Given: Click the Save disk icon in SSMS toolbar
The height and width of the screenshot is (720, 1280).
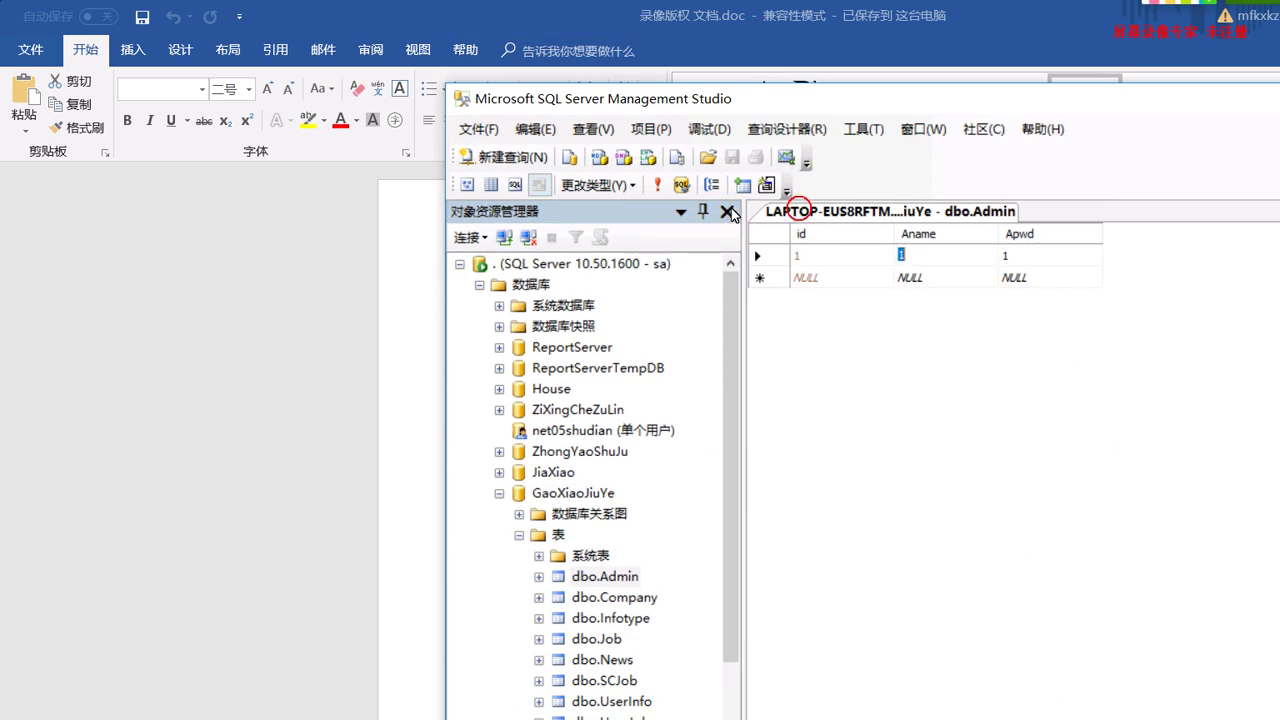Looking at the screenshot, I should tap(732, 157).
